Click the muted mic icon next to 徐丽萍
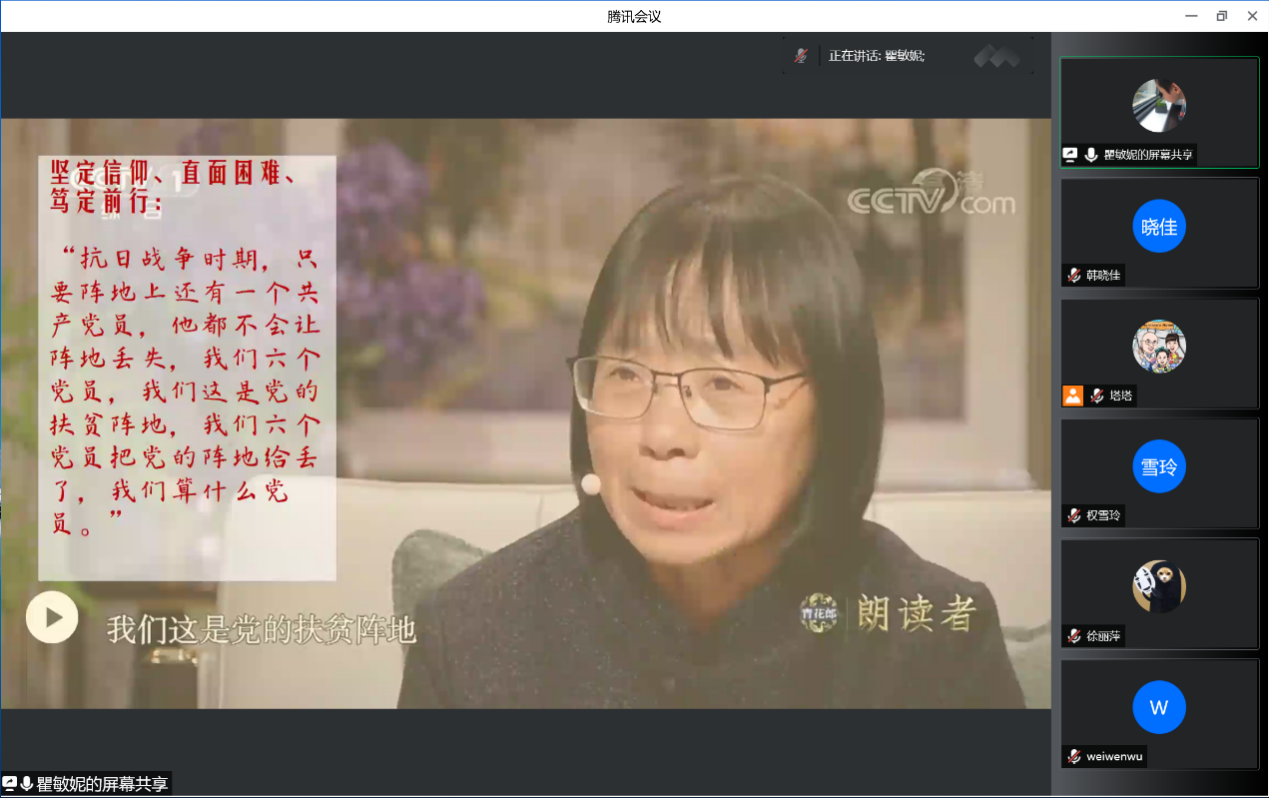 (x=1073, y=636)
